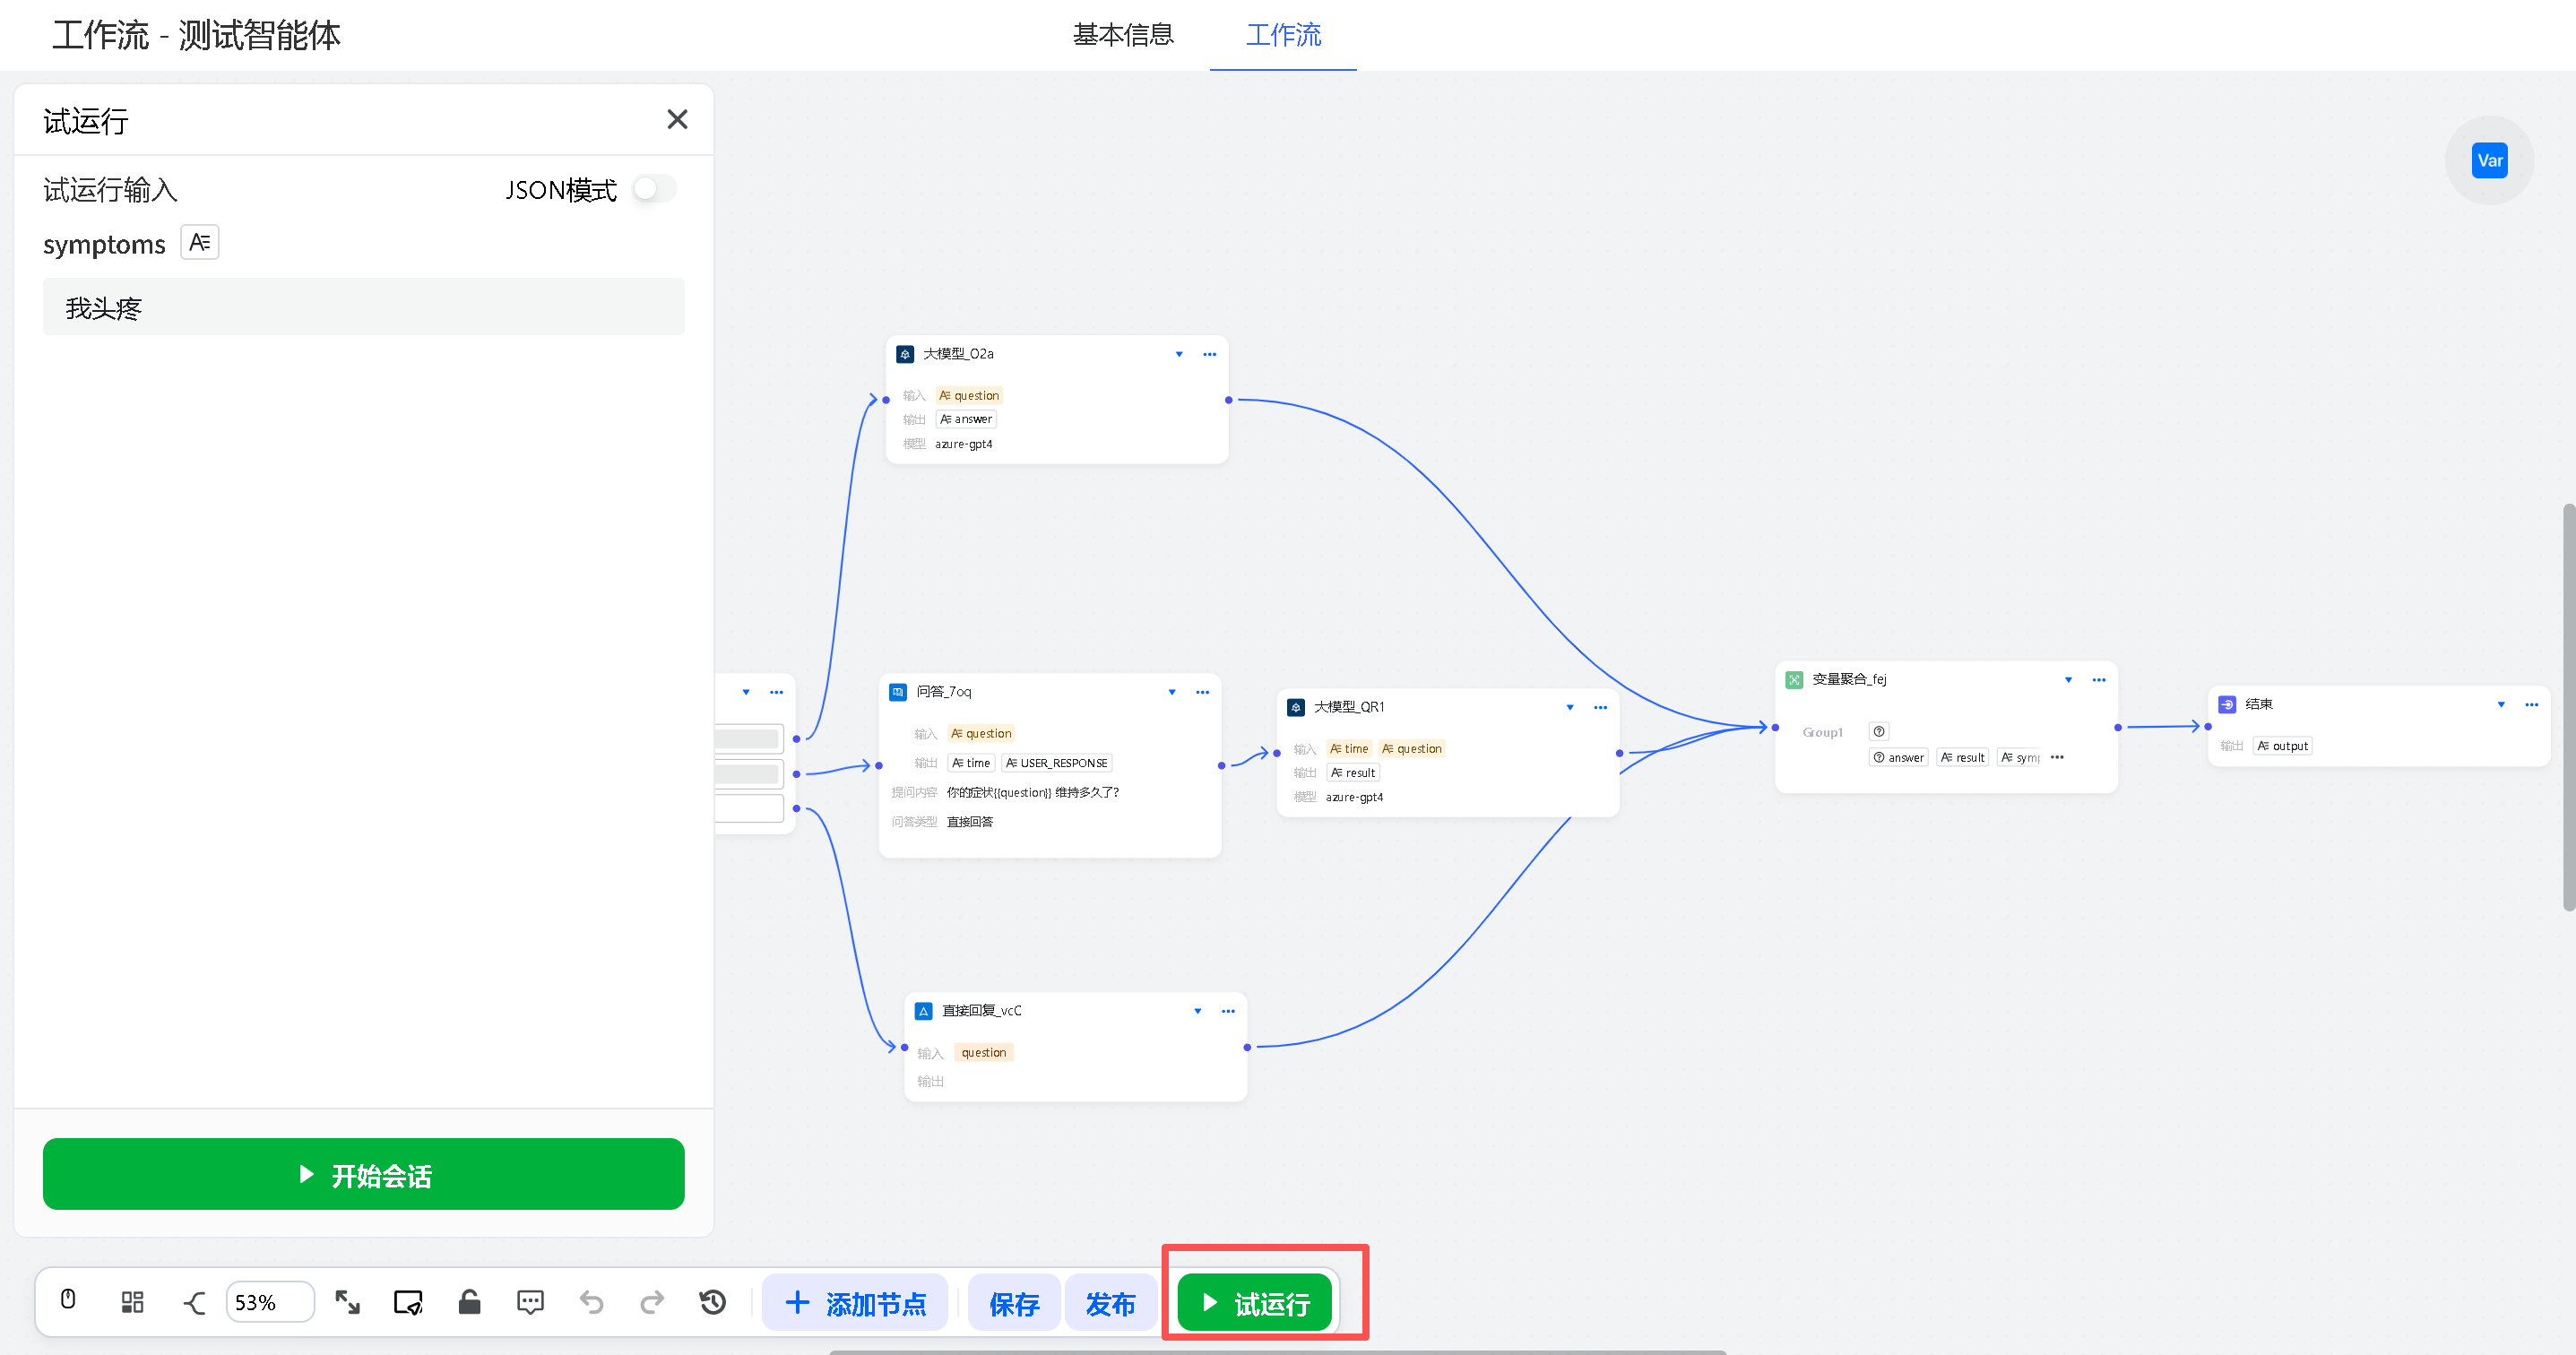Click the auto-layout grid icon in toolbar

pos(132,1301)
